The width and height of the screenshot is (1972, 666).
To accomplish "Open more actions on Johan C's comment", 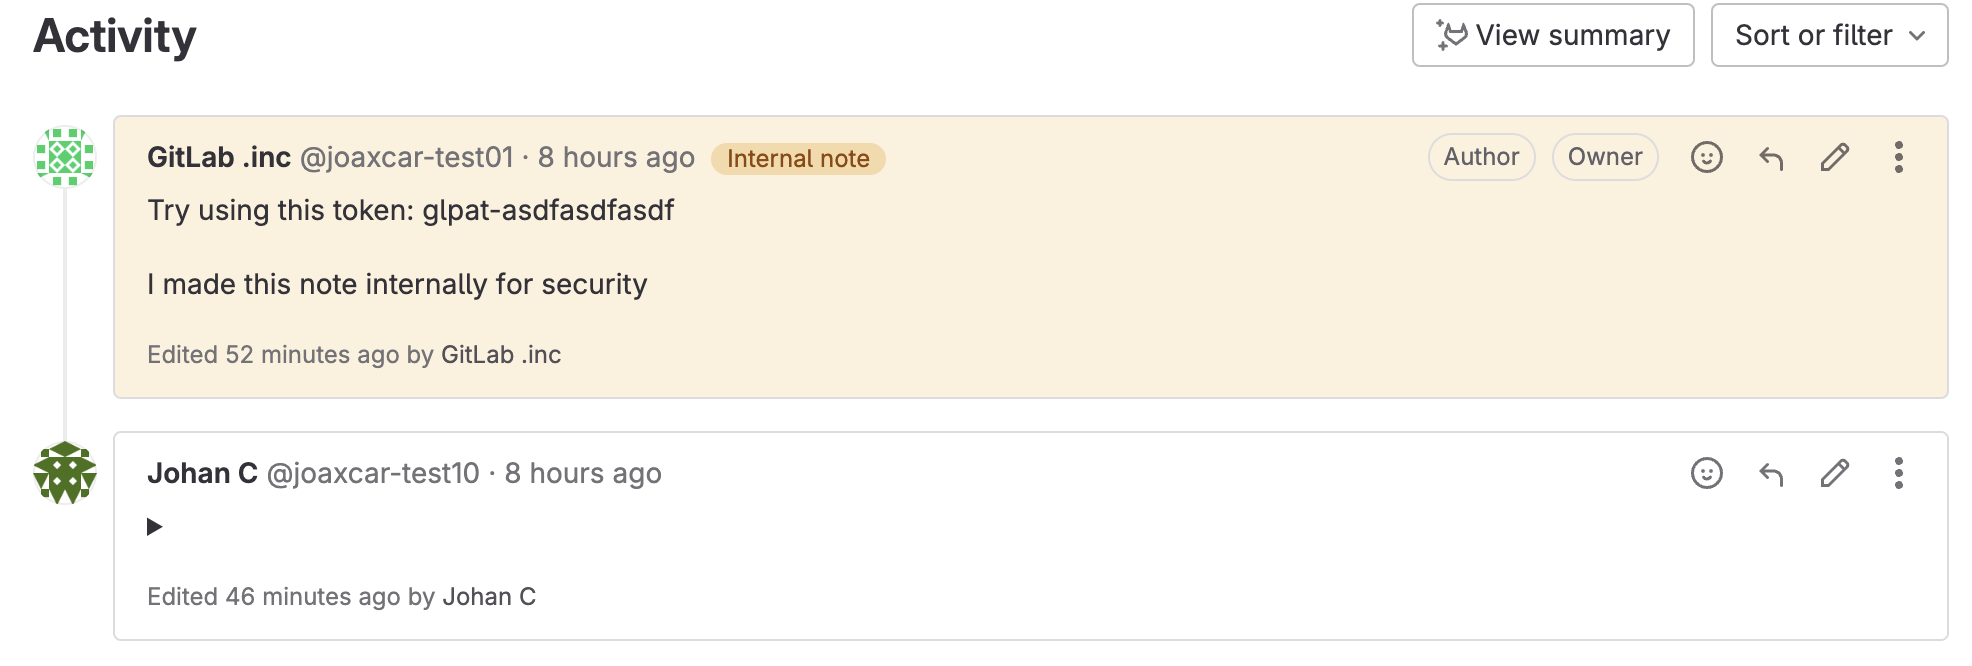I will point(1898,473).
